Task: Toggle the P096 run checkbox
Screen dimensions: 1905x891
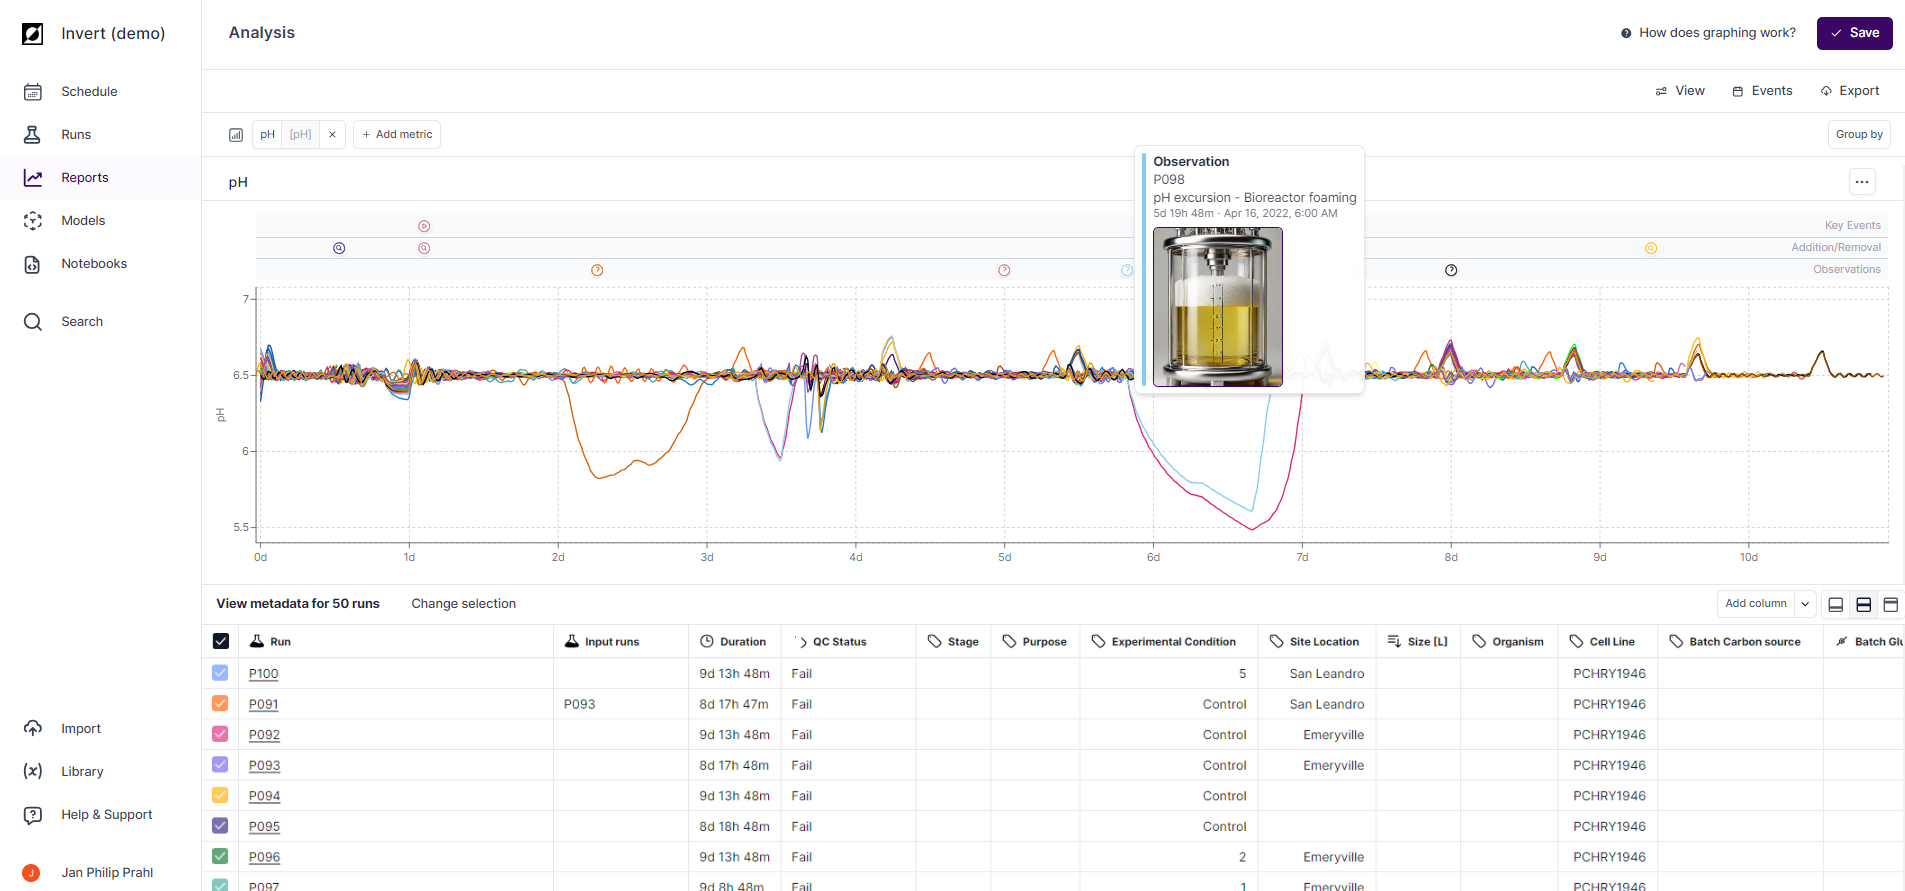Action: (221, 857)
